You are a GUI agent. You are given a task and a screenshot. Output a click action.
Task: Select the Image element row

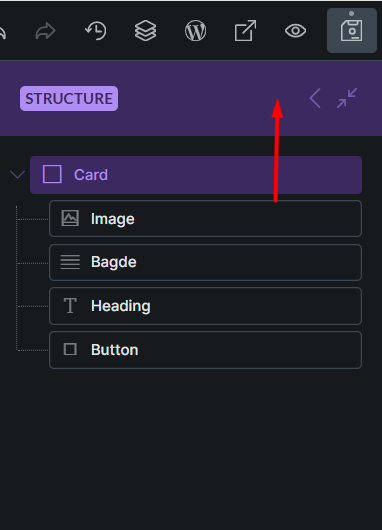(x=206, y=219)
